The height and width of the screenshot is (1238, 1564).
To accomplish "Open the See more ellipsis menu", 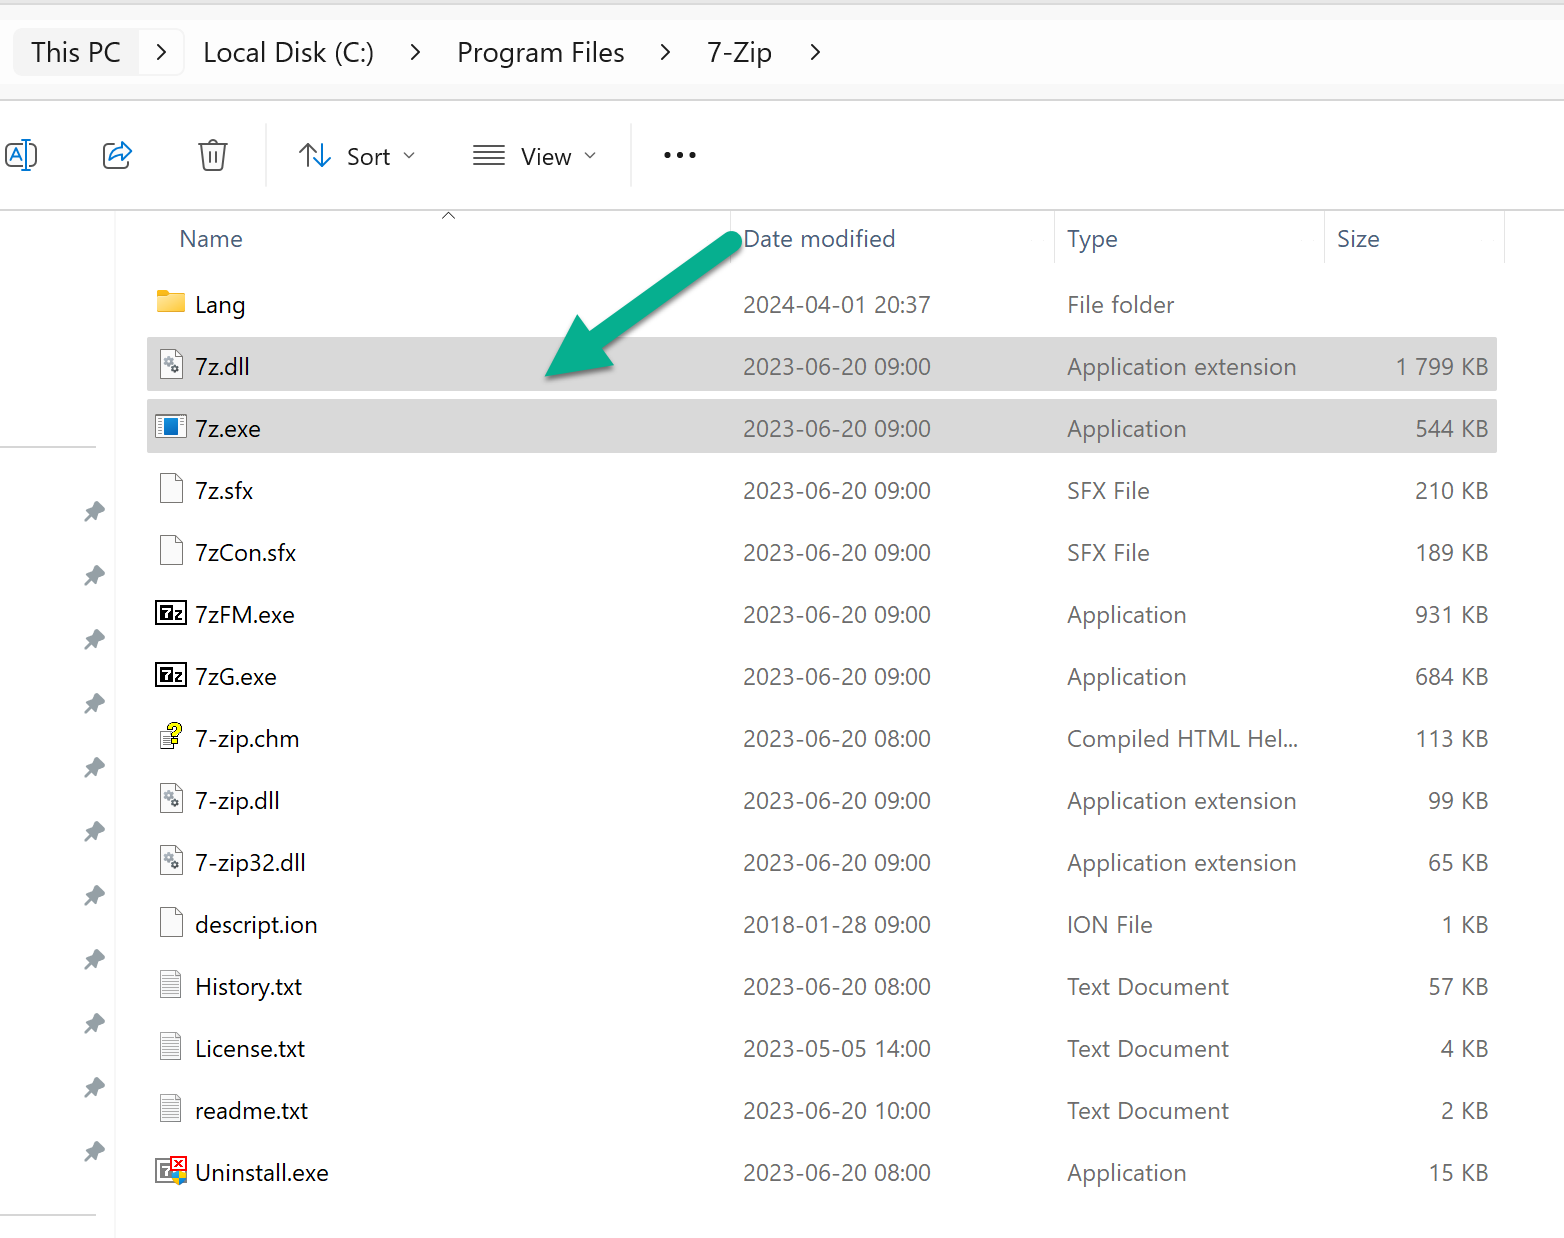I will tap(680, 156).
